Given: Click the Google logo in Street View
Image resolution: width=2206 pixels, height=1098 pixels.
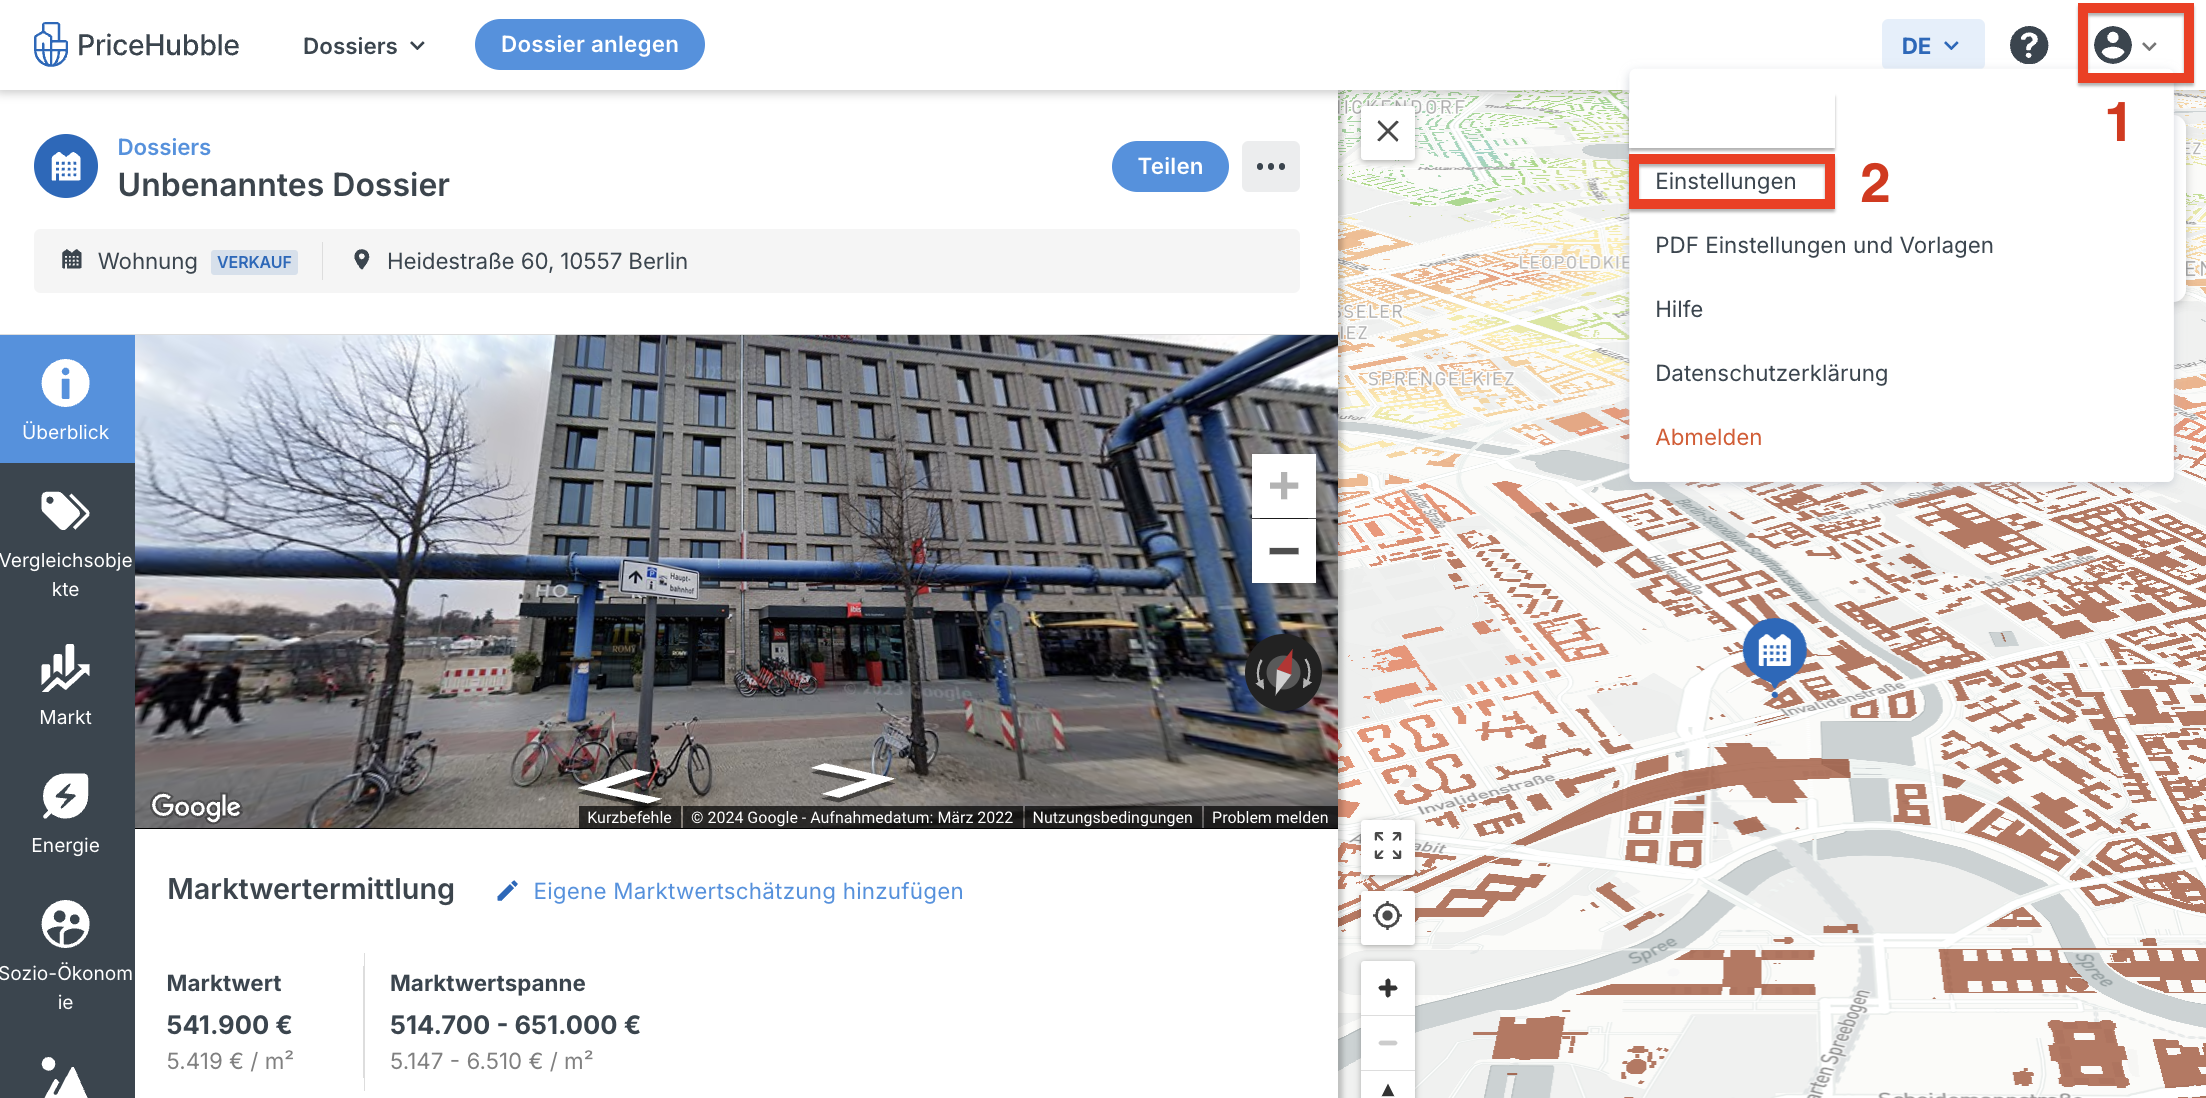Looking at the screenshot, I should pos(196,806).
